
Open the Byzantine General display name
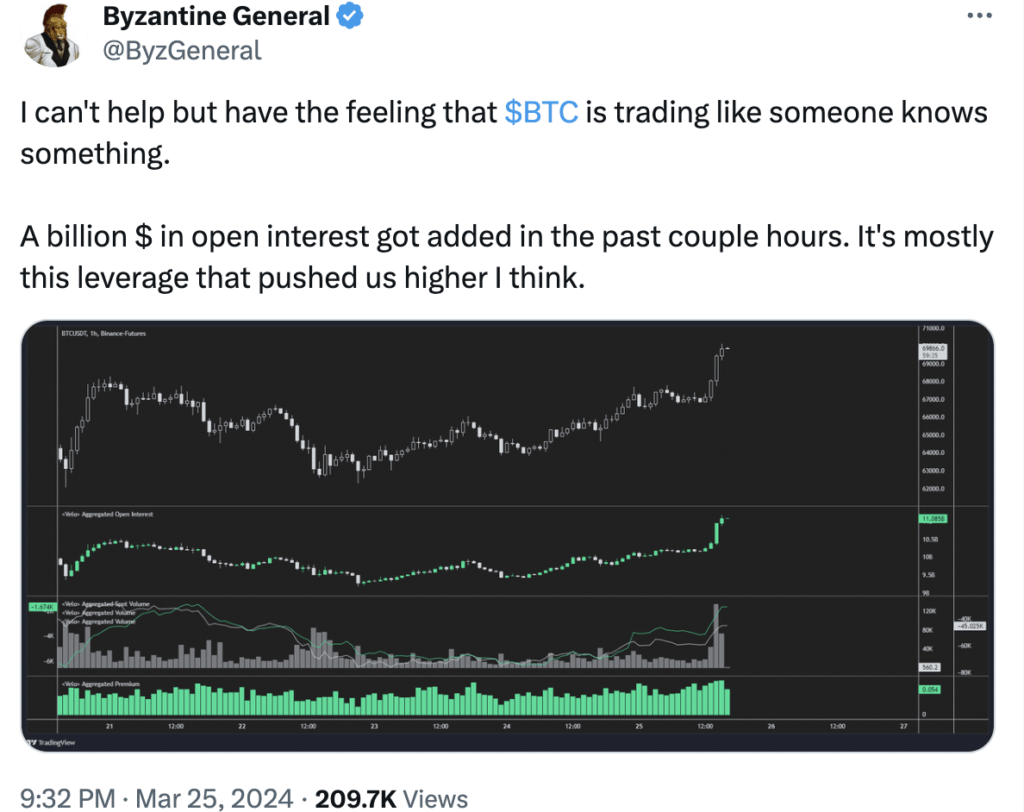[216, 17]
